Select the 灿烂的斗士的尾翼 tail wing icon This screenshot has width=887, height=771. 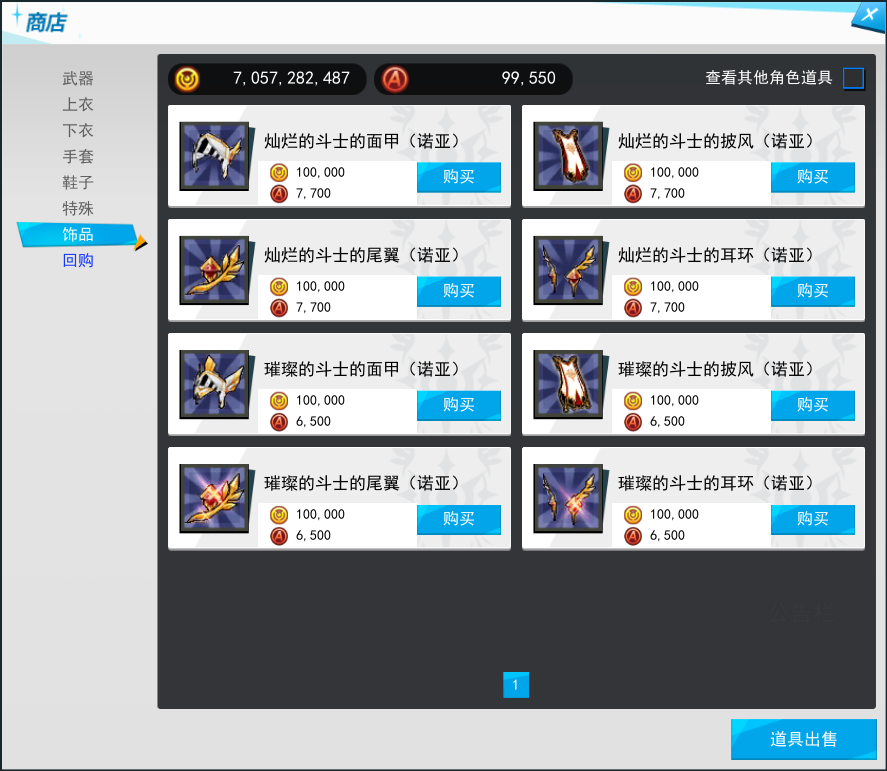tap(214, 270)
